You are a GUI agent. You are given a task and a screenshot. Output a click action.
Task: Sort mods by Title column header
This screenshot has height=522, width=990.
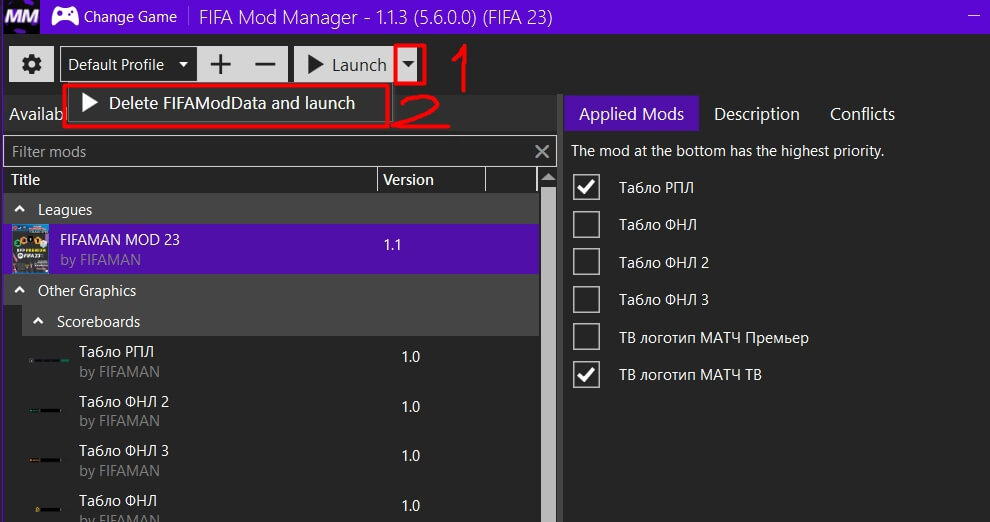click(x=191, y=180)
